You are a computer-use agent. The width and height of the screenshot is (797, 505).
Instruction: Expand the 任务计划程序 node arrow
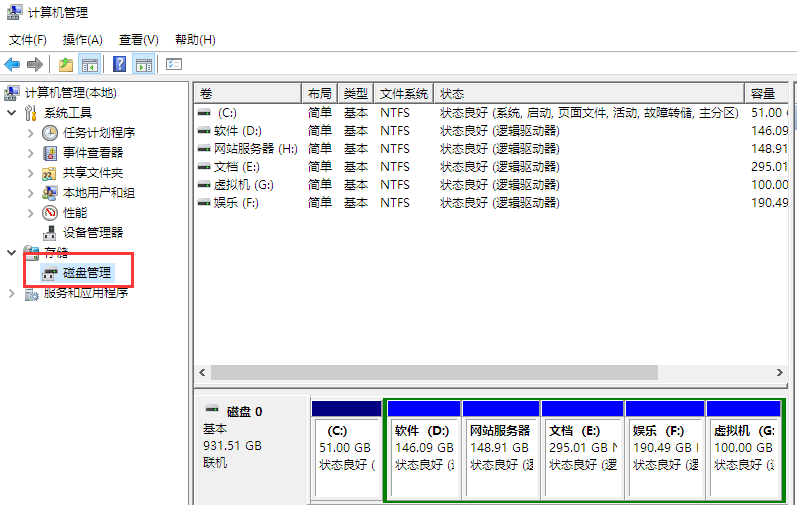coord(30,133)
